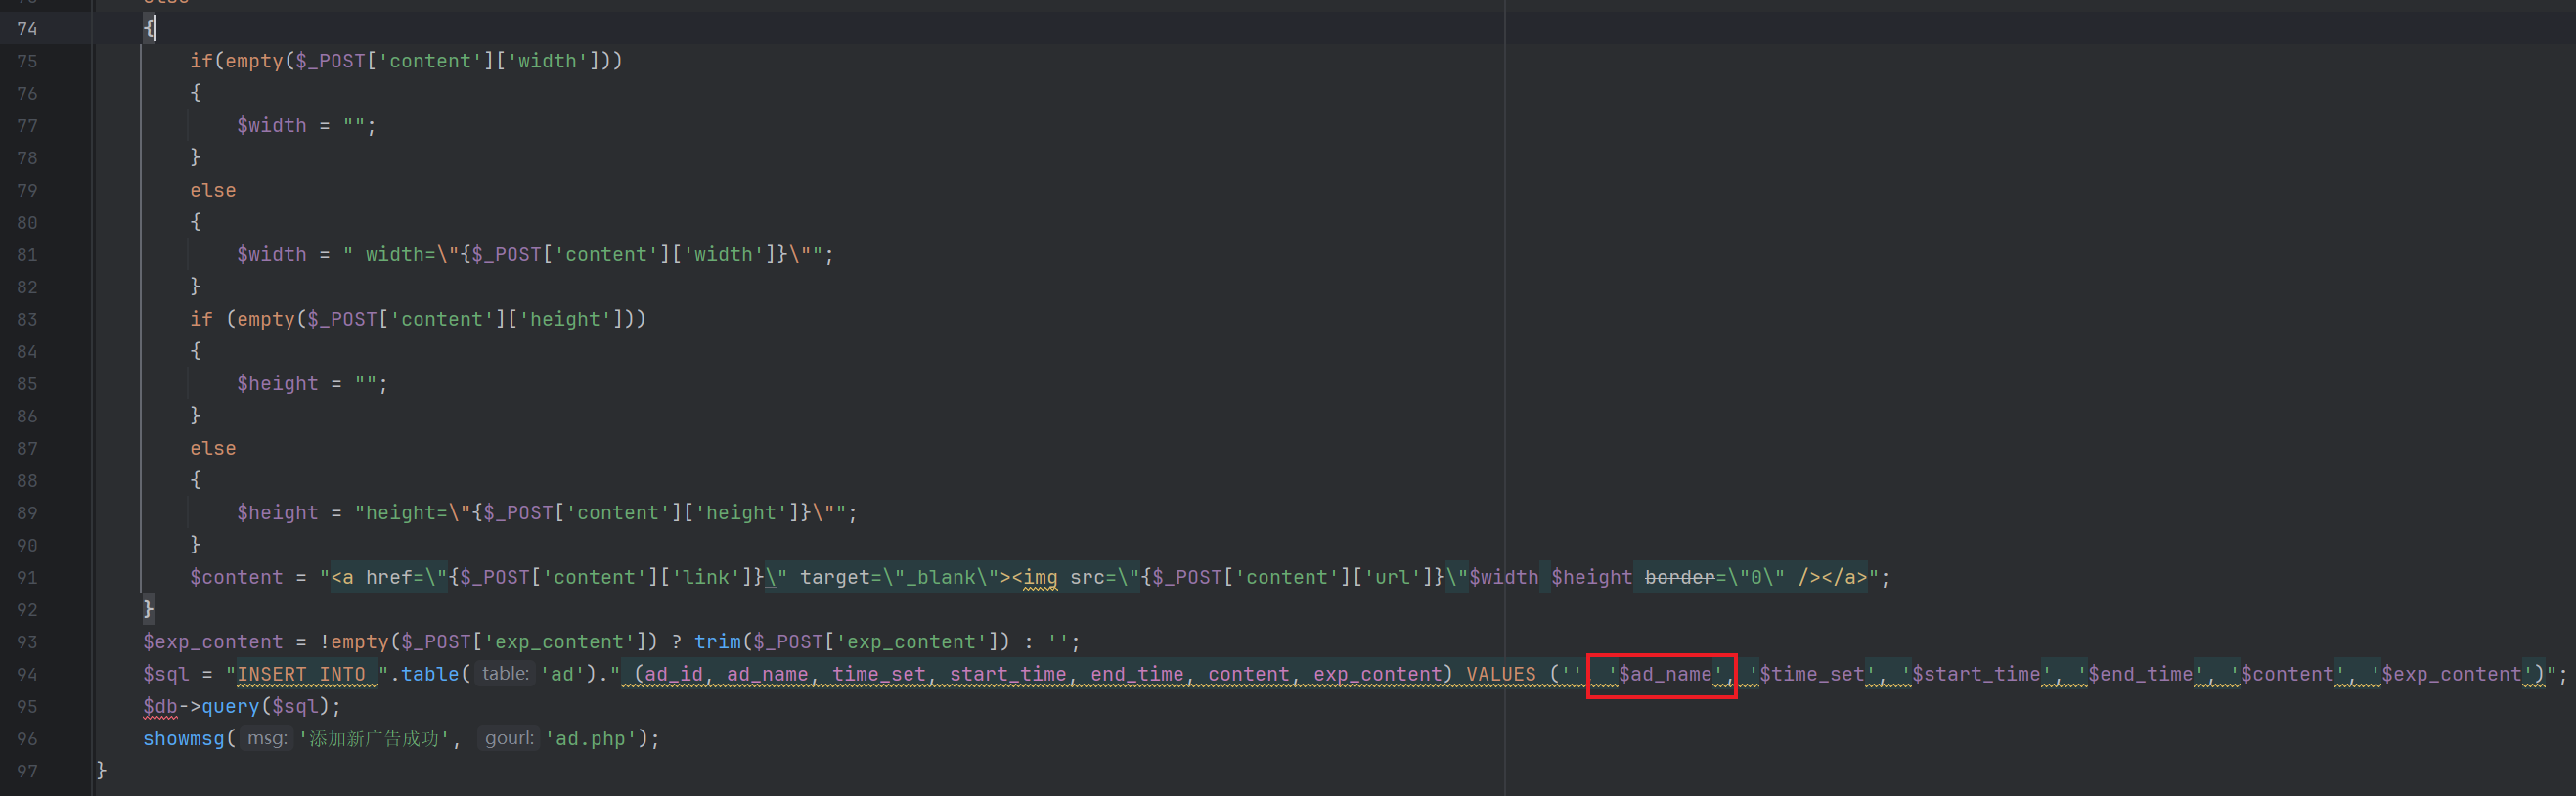2576x796 pixels.
Task: Click line number 91 in gutter
Action: (27, 578)
